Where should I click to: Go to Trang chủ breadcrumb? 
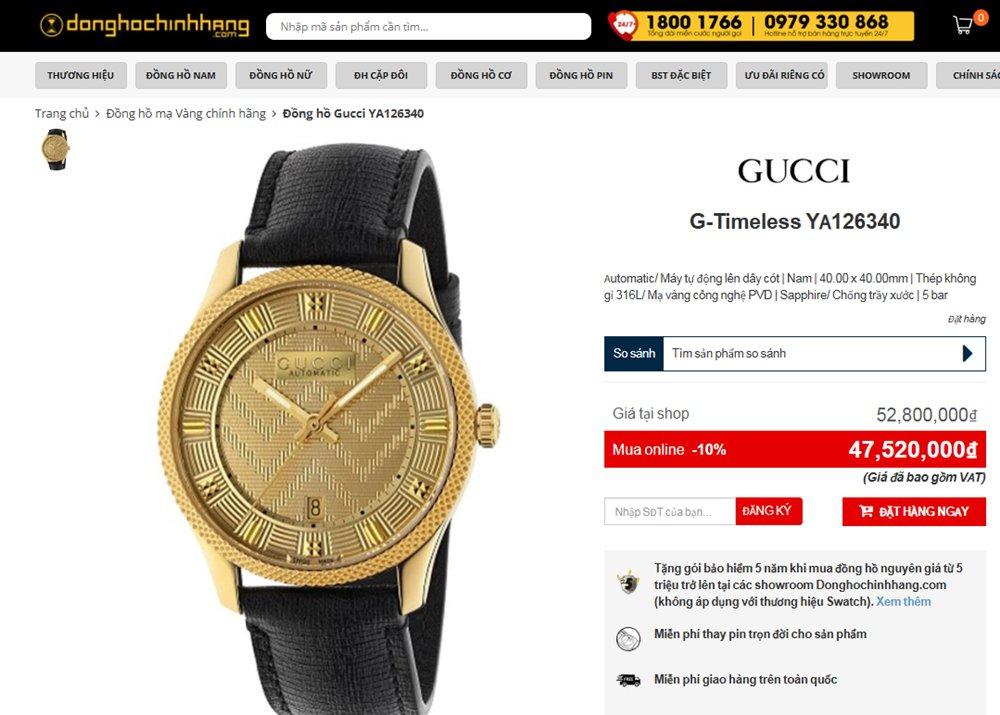62,114
